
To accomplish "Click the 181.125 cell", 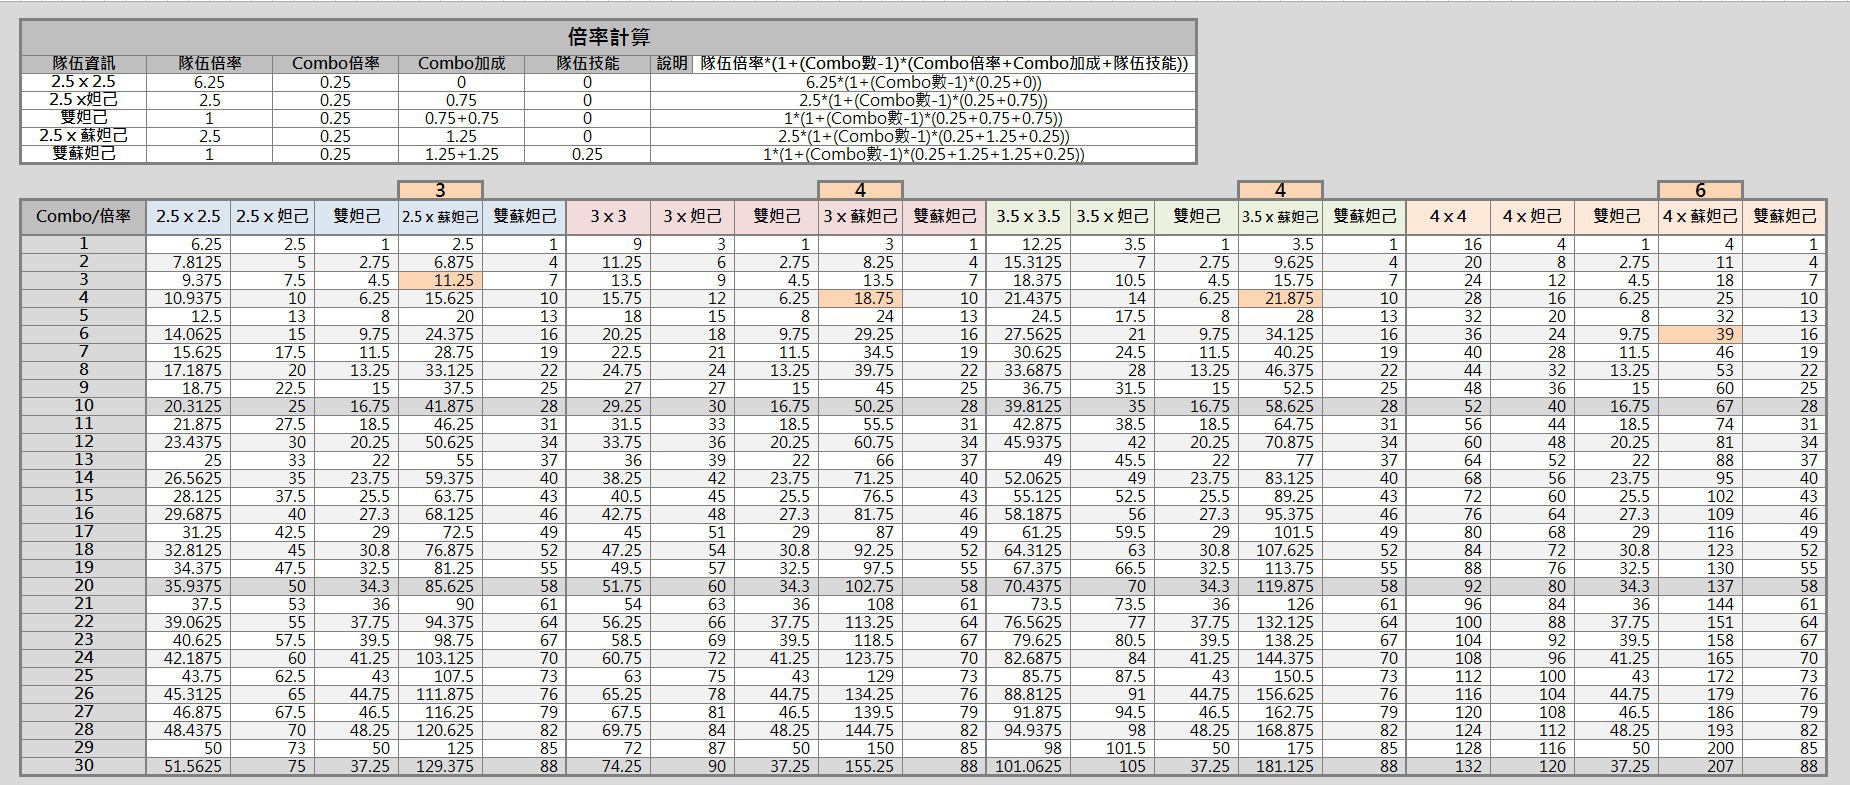I will pyautogui.click(x=1280, y=766).
